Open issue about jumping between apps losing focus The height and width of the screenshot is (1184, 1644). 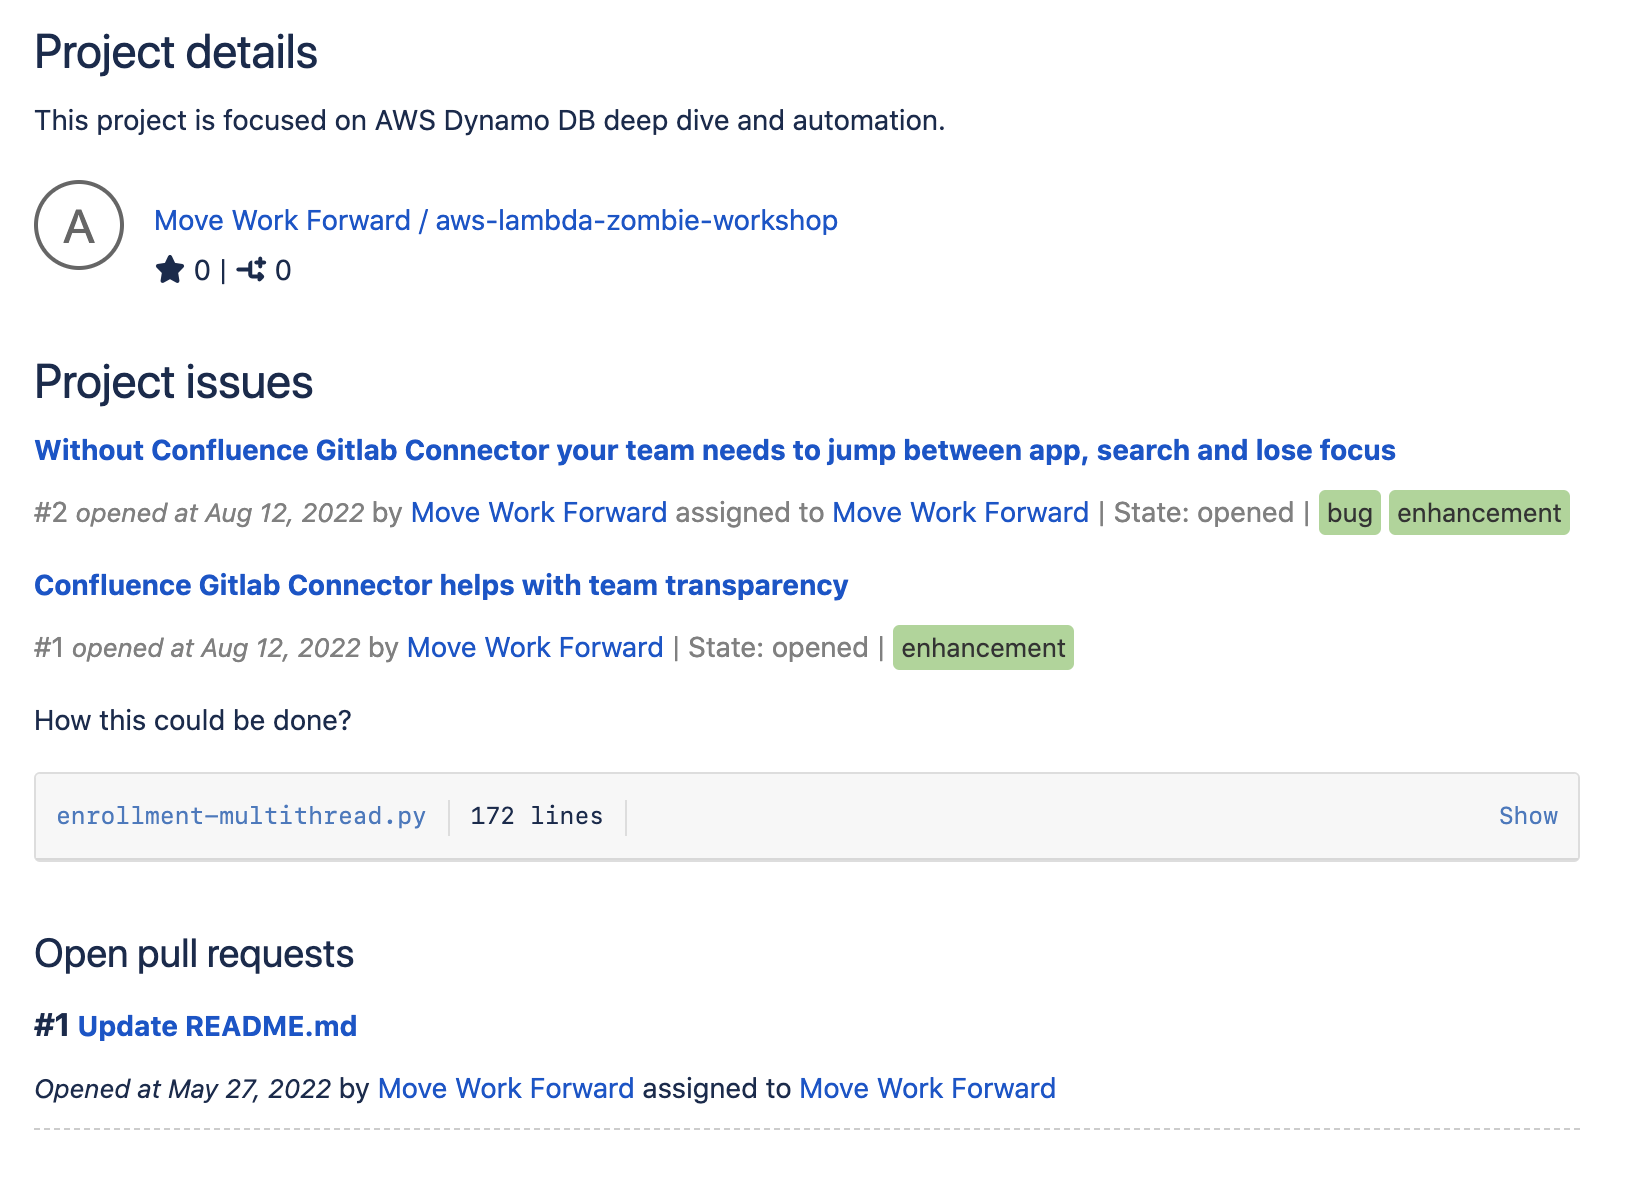[x=714, y=450]
